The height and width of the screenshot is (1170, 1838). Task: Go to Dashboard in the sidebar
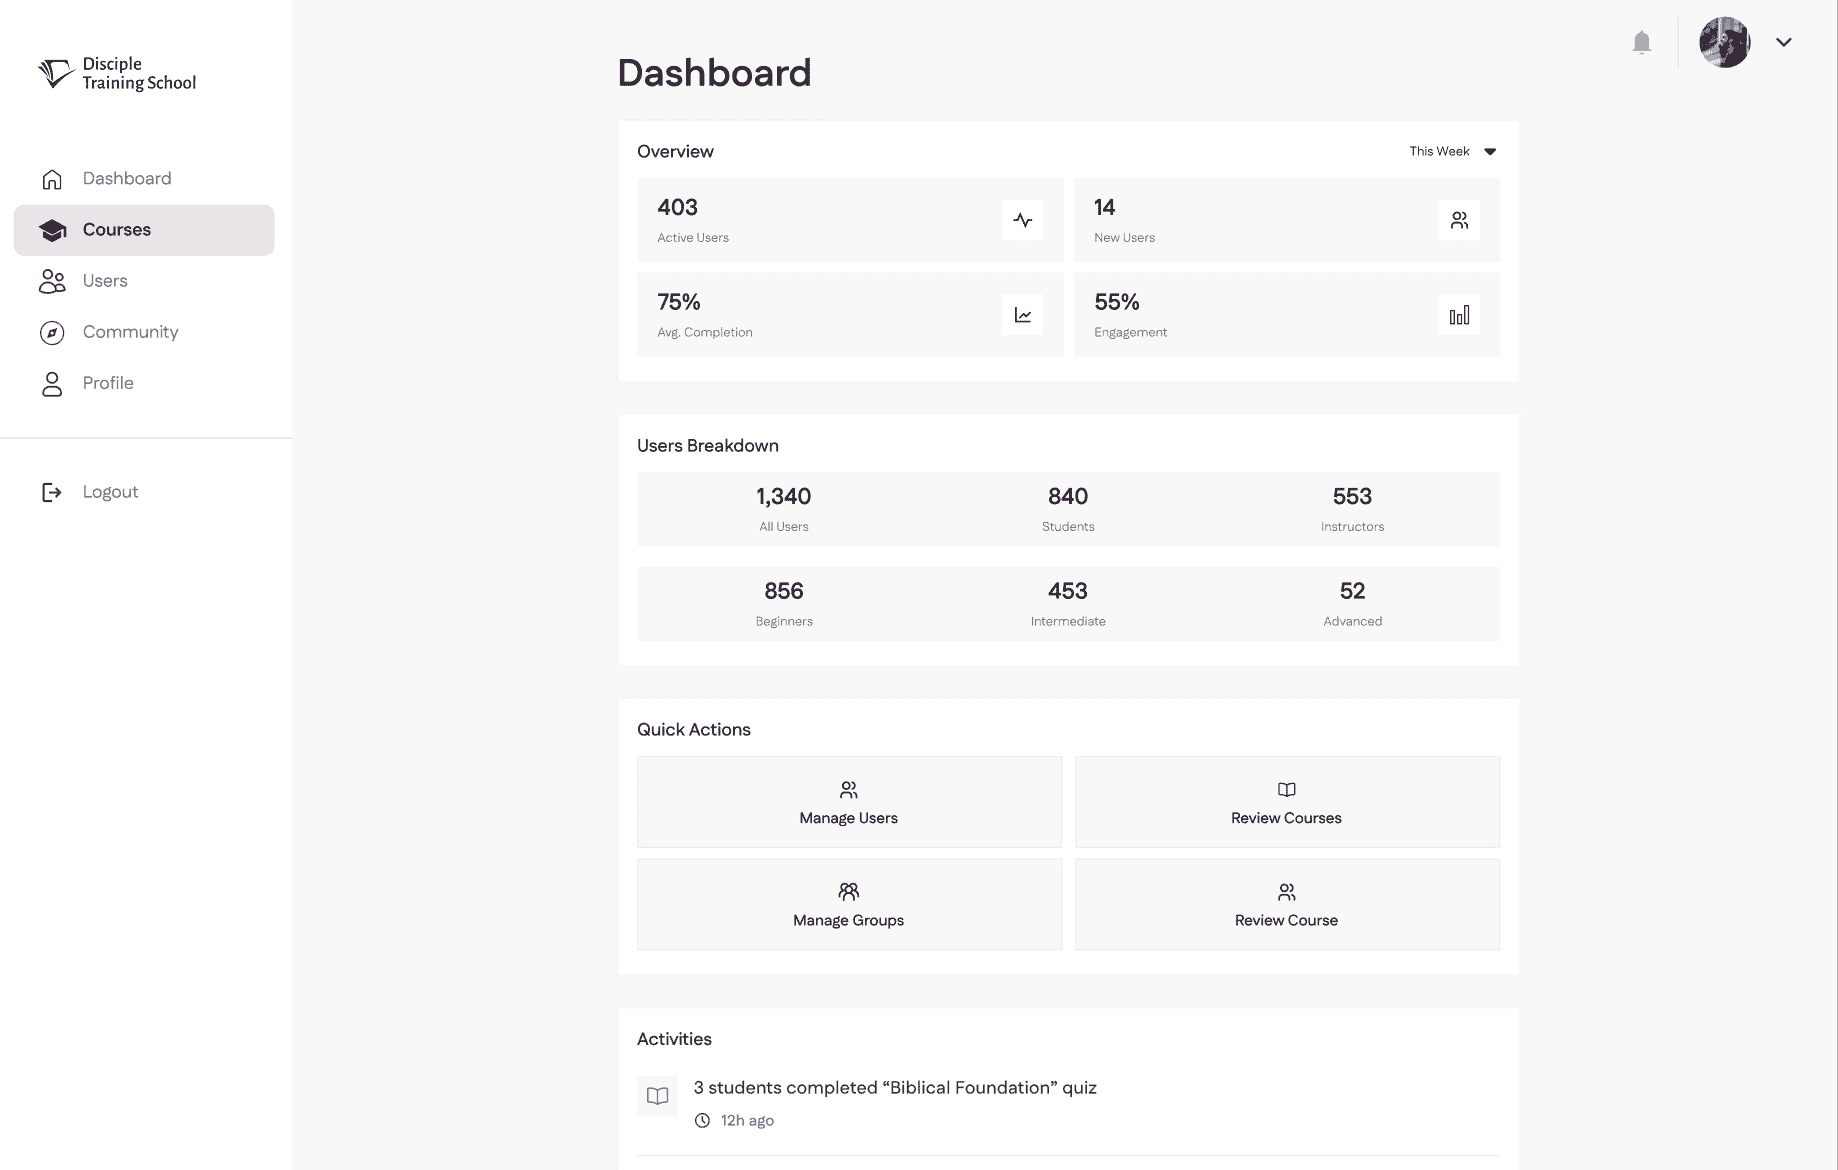144,179
